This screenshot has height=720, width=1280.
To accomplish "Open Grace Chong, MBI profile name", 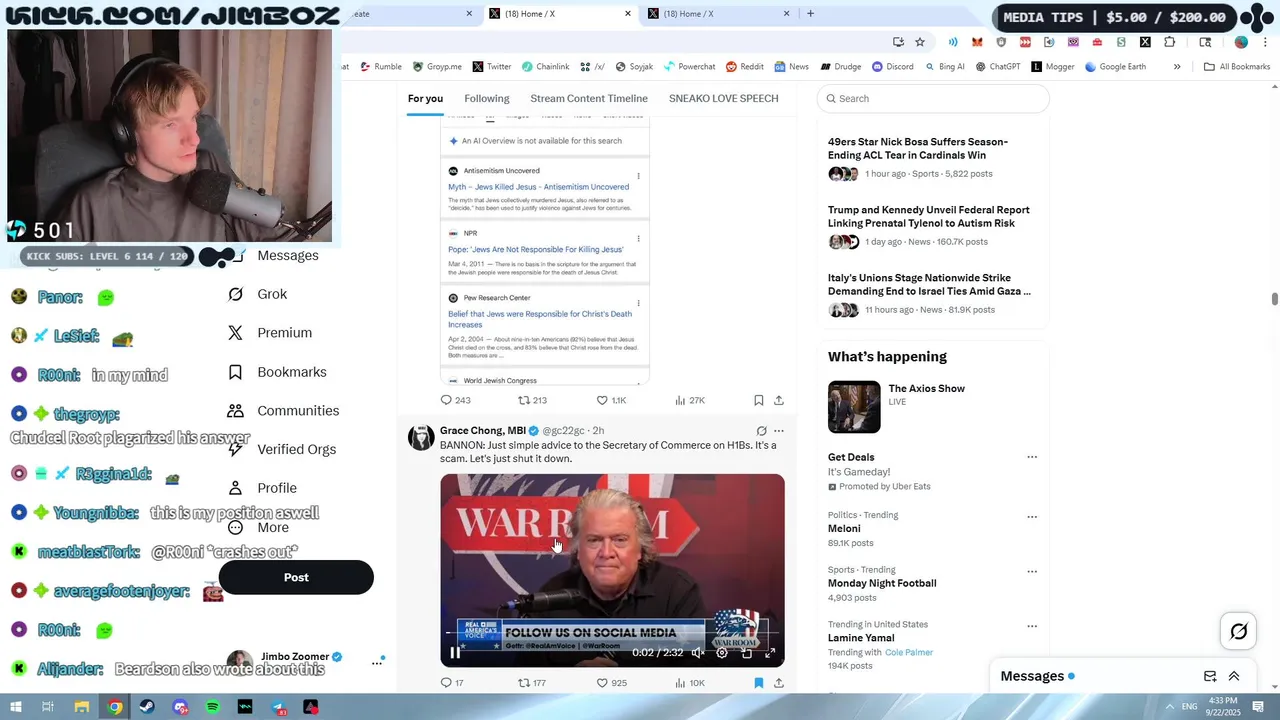I will 482,431.
